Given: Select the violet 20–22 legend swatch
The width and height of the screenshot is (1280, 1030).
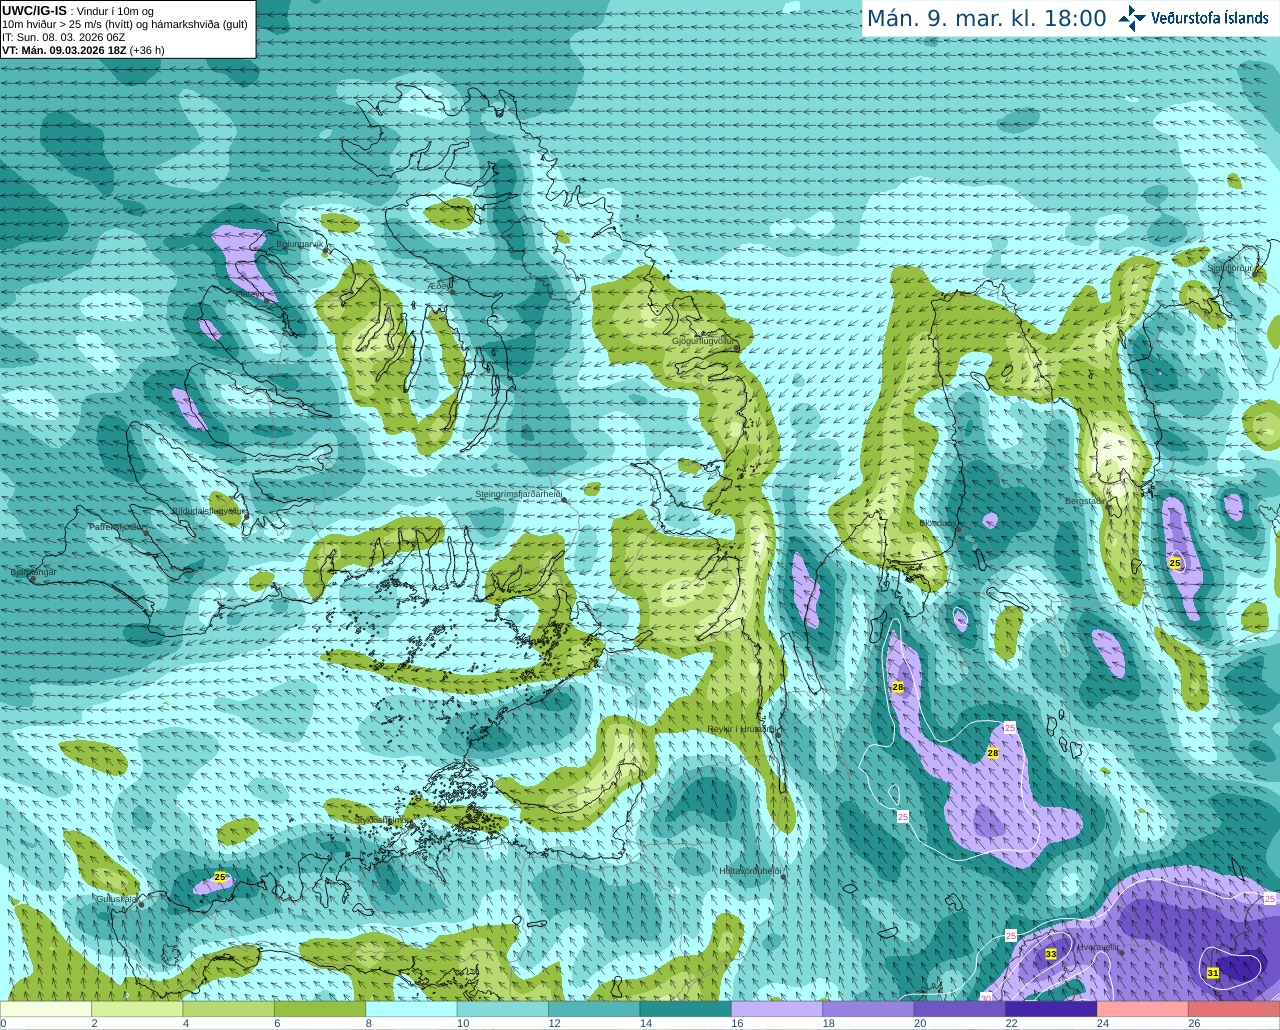Looking at the screenshot, I should click(960, 1009).
